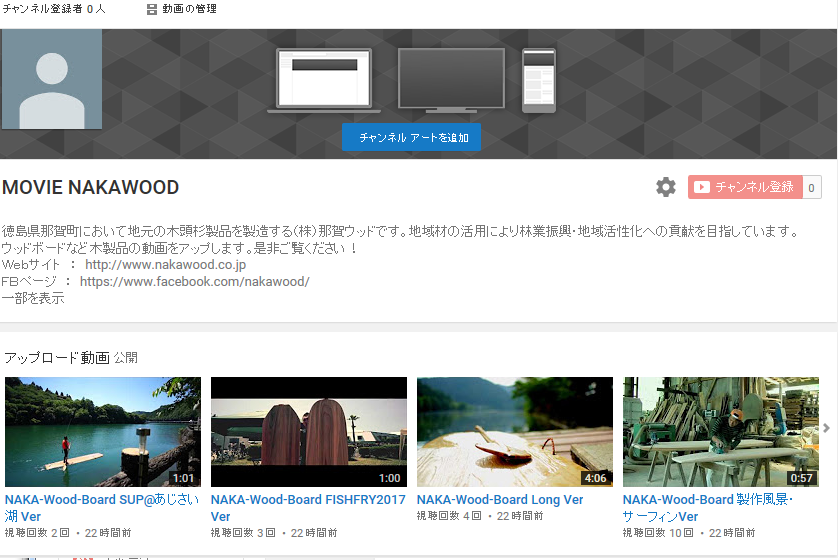The height and width of the screenshot is (560, 838).
Task: Click the red channel subscribe button (チャンネル登録)
Action: click(x=745, y=187)
